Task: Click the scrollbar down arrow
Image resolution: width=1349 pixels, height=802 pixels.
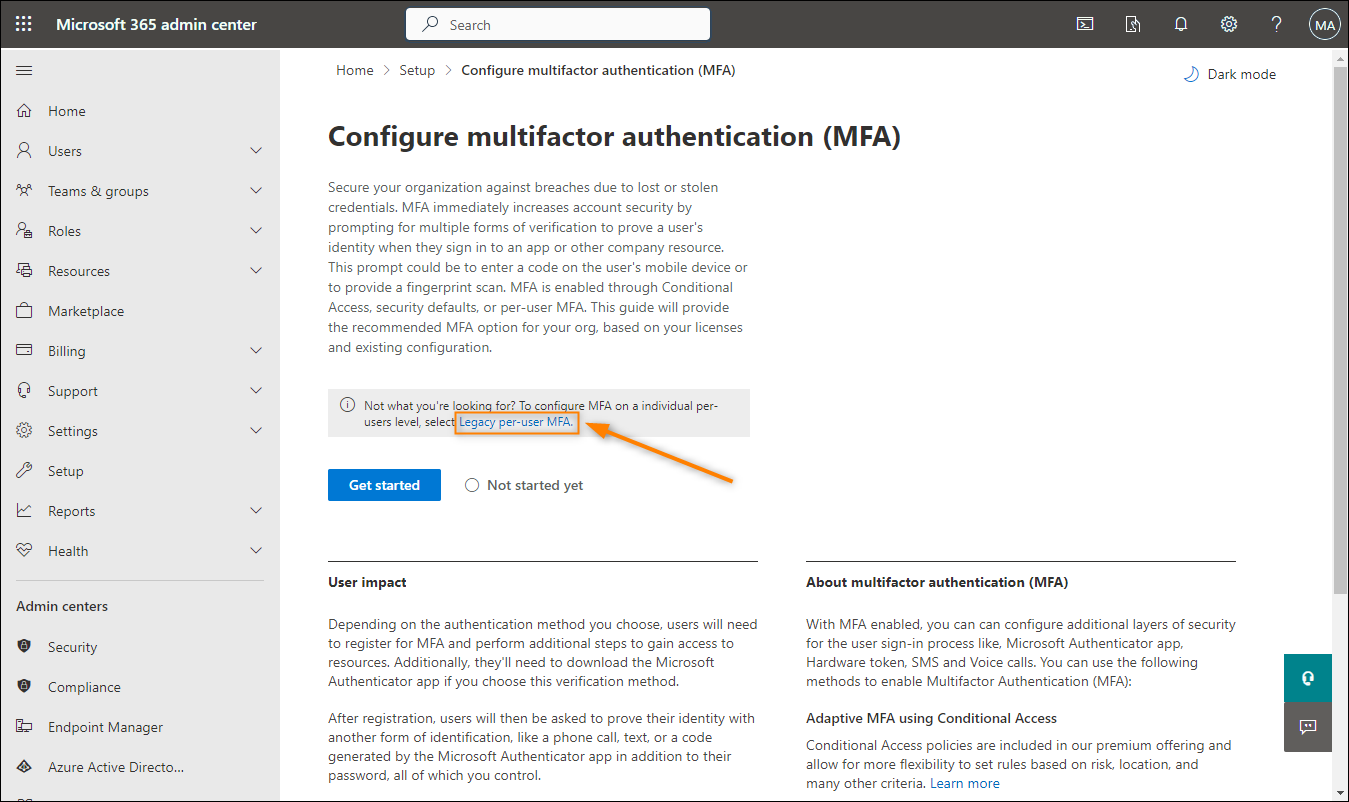Action: point(1340,793)
